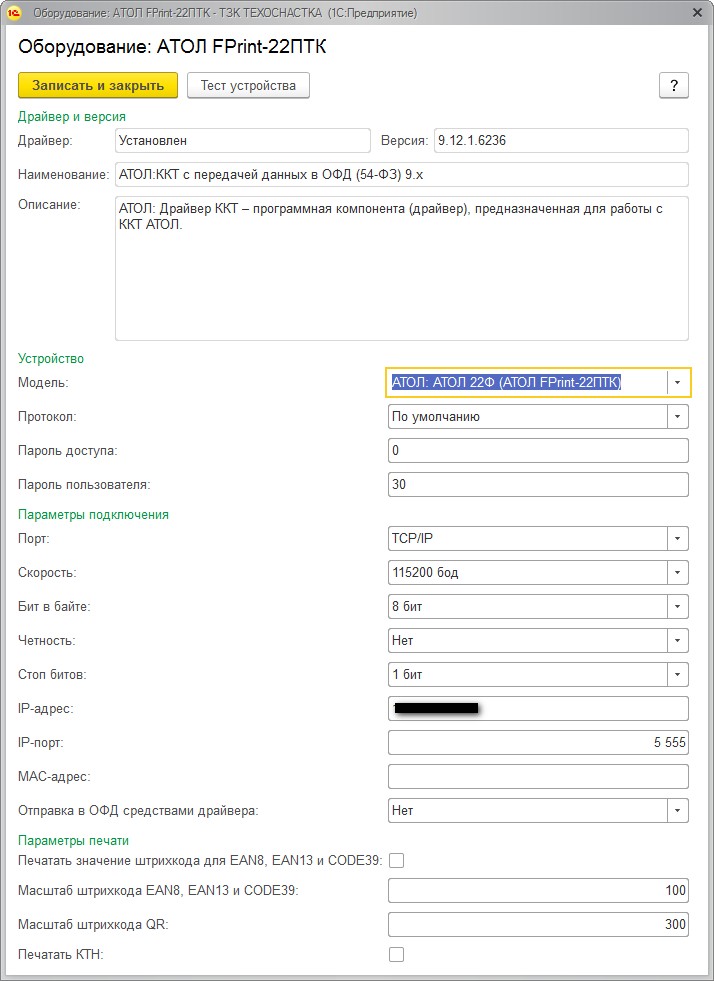Click the 'Оборудование: АТОЛ FPrint-22ПТК' form title
714x981 pixels.
click(172, 47)
